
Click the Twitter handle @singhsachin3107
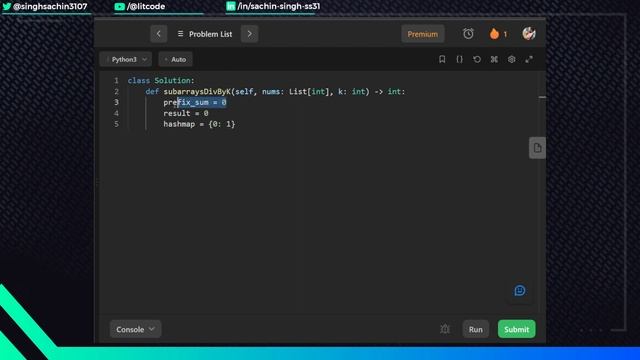[45, 7]
